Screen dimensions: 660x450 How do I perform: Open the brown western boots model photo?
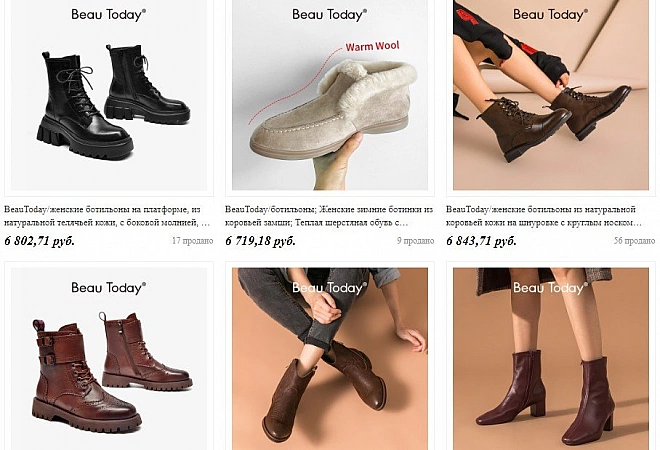pos(330,359)
